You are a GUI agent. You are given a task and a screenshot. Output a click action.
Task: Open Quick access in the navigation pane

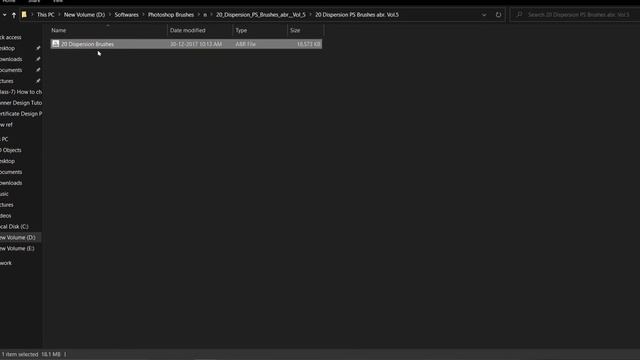tap(11, 37)
